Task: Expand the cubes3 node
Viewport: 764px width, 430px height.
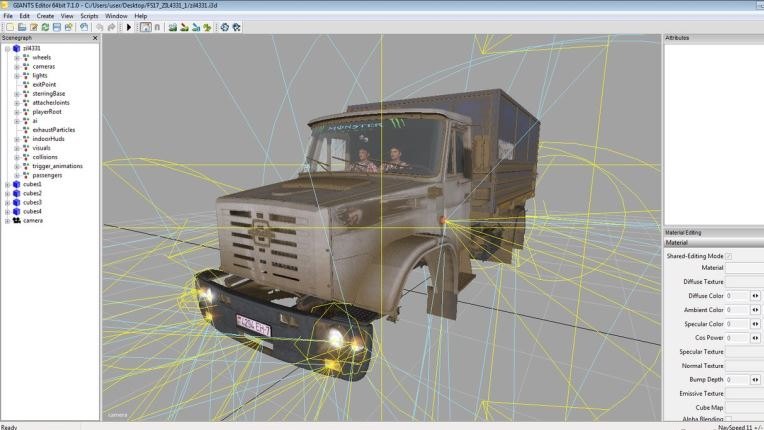Action: click(x=7, y=203)
